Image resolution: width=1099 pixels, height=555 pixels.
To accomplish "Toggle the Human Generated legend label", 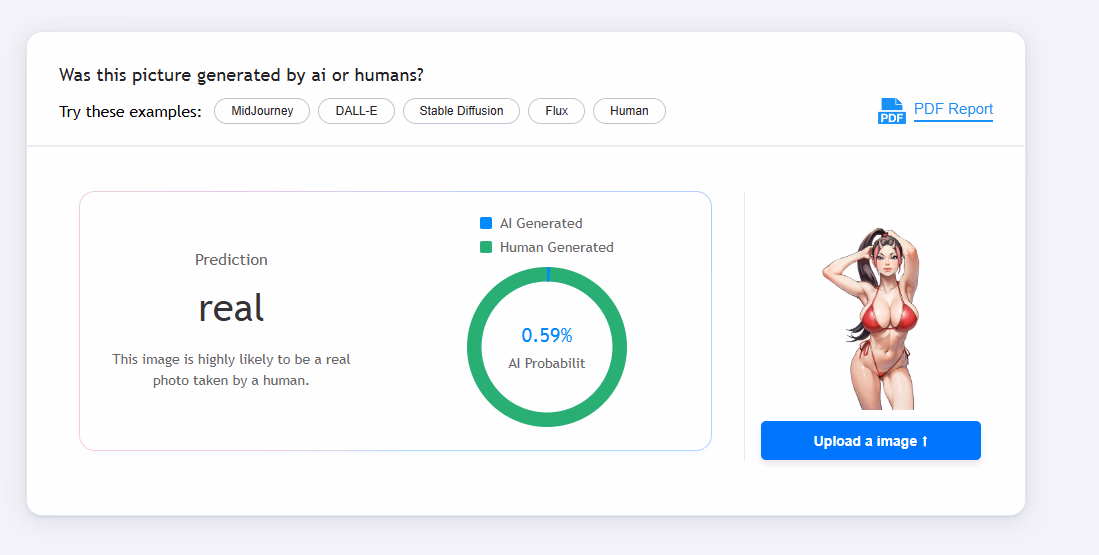I will click(x=556, y=247).
